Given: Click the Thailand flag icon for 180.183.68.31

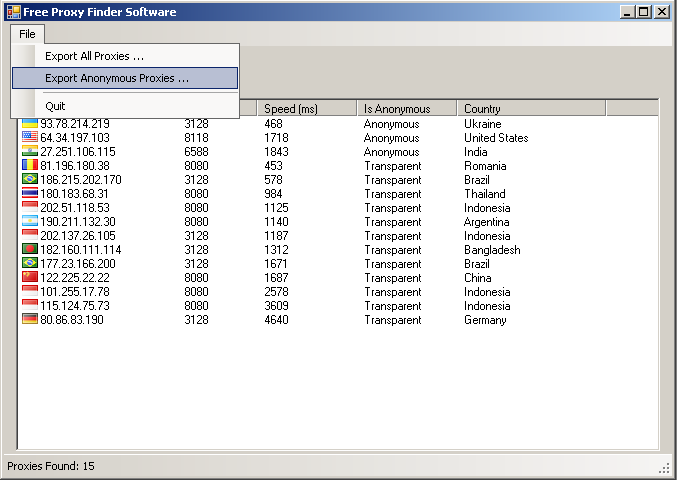Looking at the screenshot, I should pyautogui.click(x=30, y=194).
